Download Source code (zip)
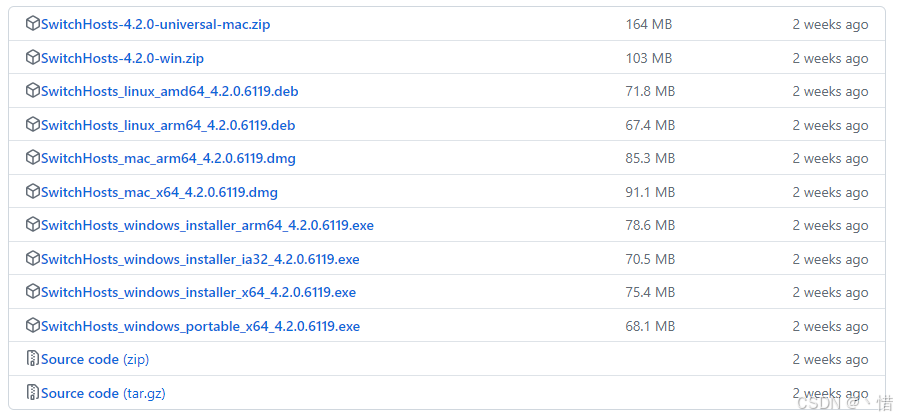This screenshot has height=418, width=897. (x=95, y=360)
